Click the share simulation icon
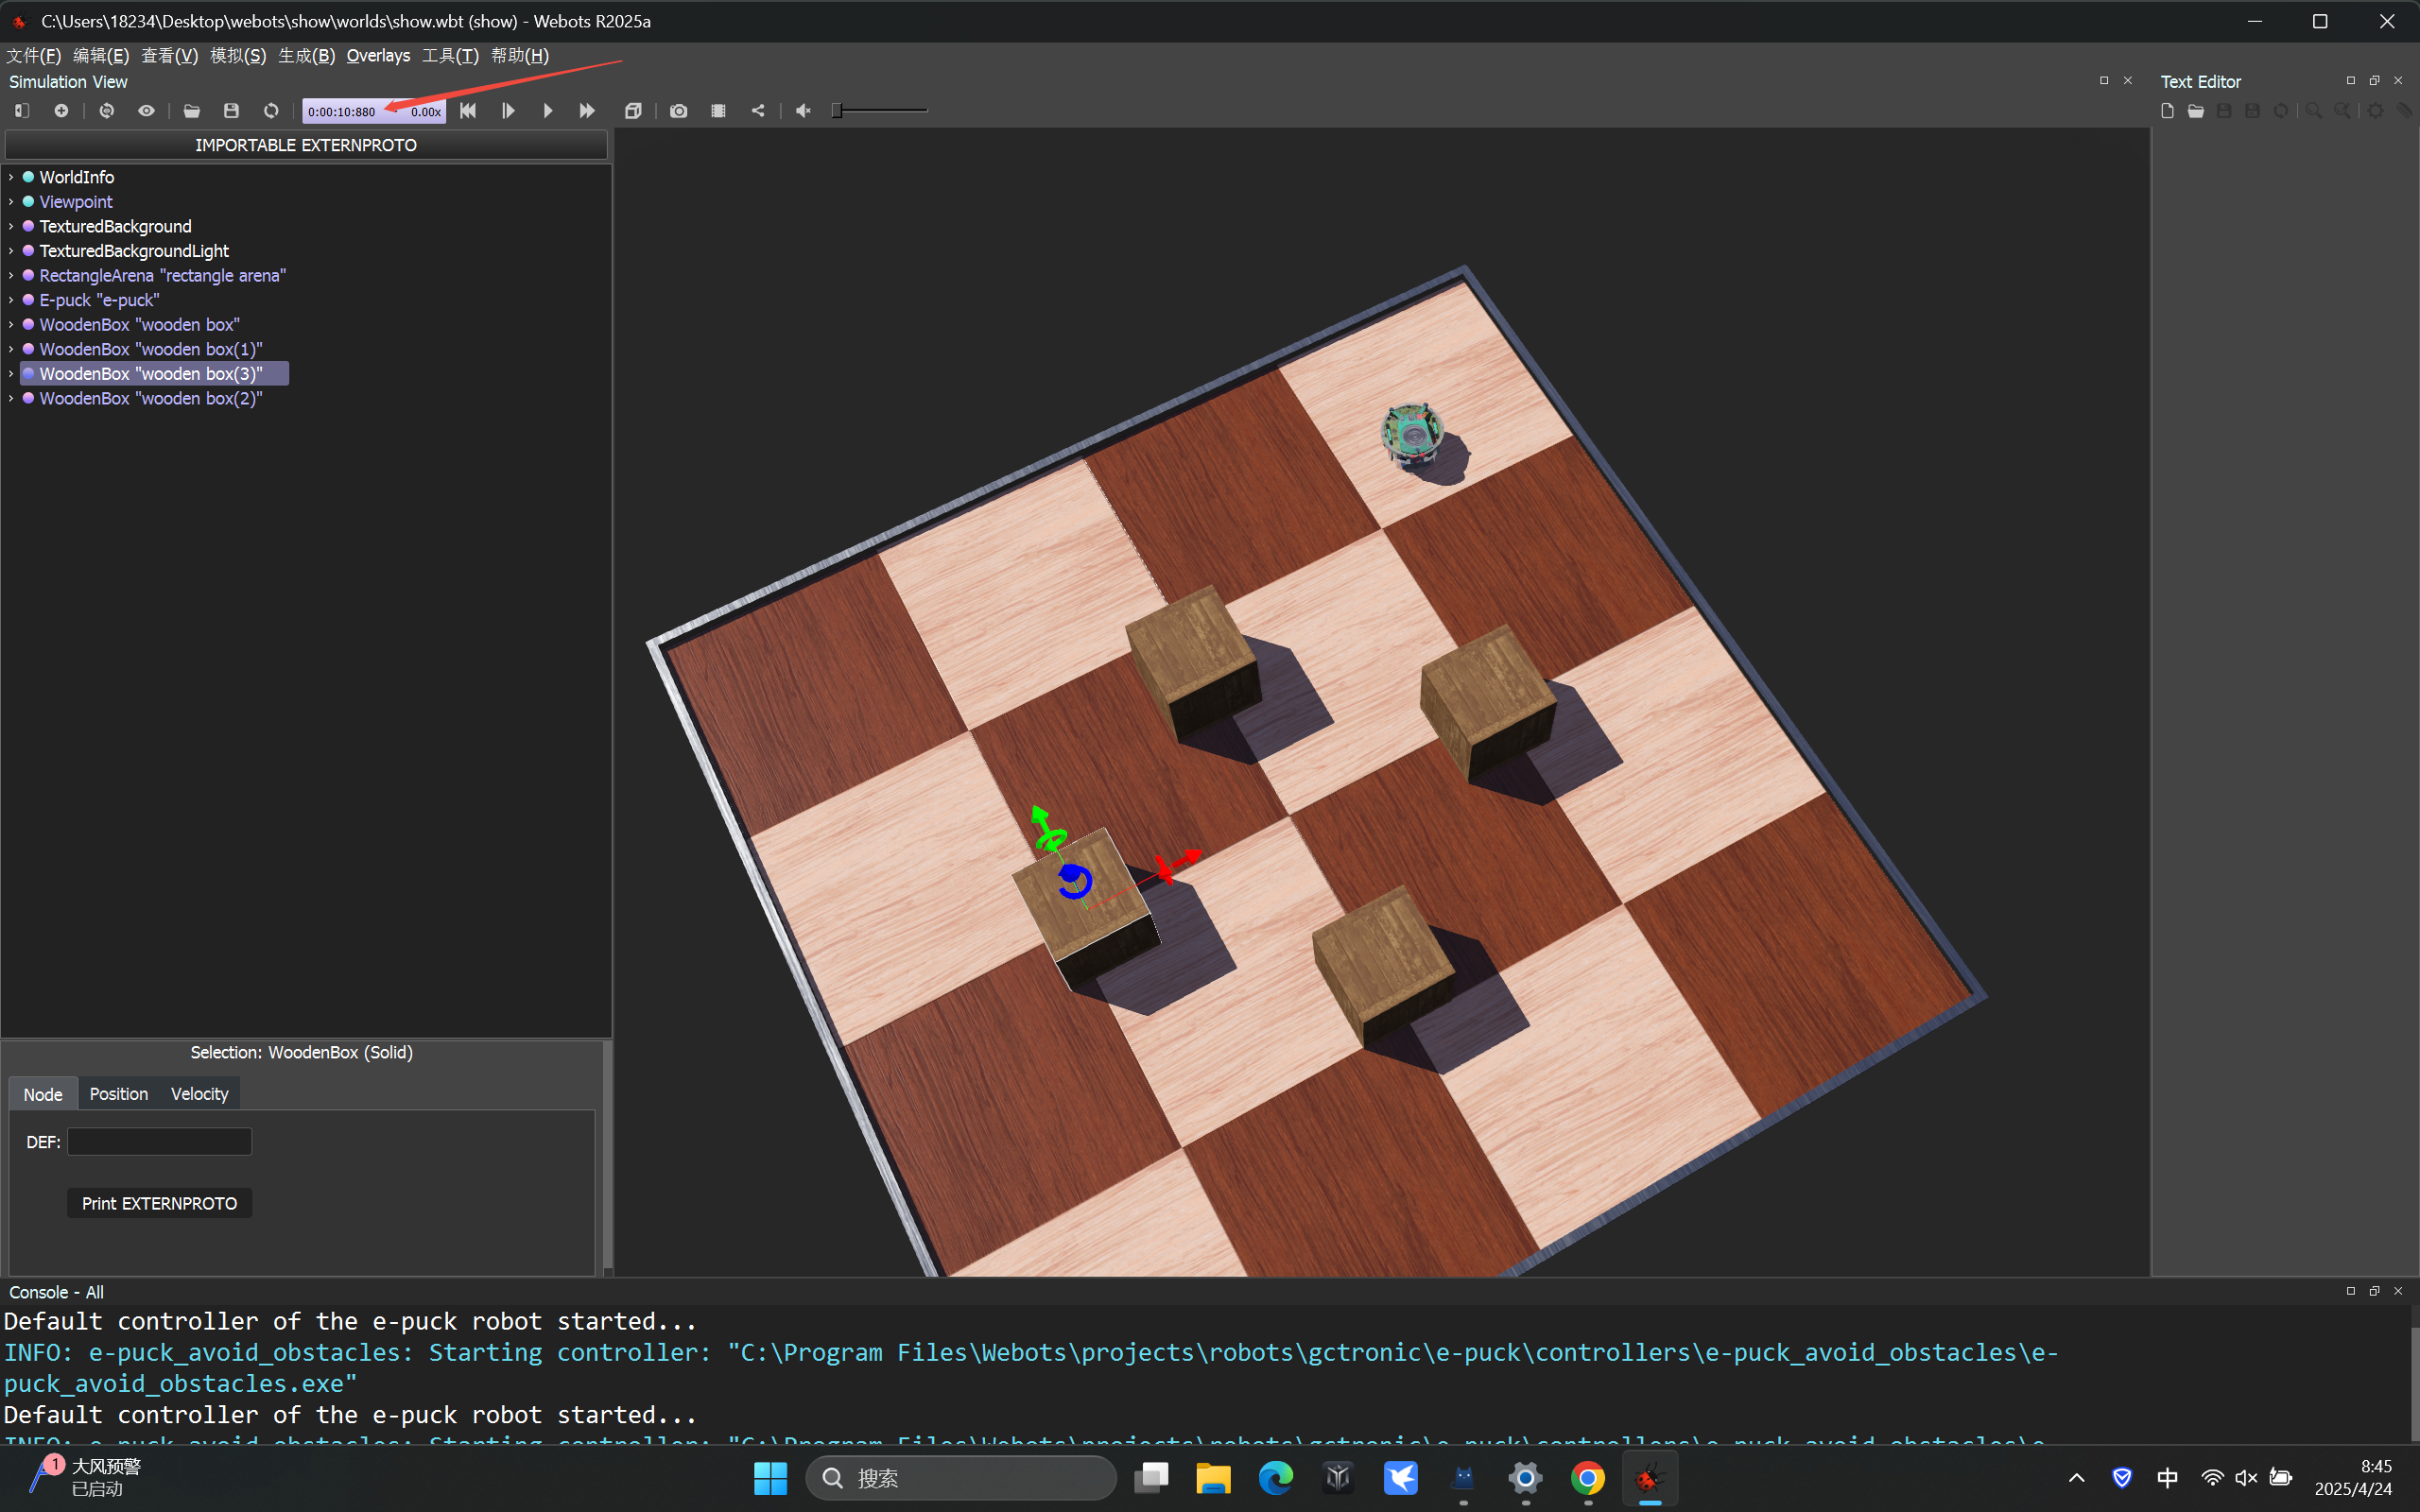Screen dimensions: 2420x1512 pos(758,111)
